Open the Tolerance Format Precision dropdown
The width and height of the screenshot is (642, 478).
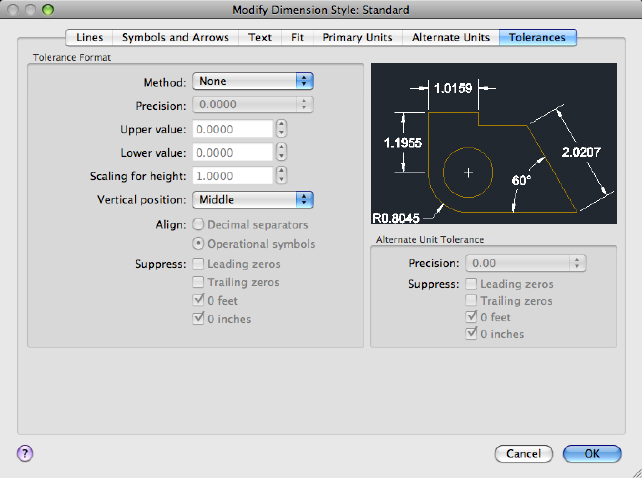coord(253,104)
